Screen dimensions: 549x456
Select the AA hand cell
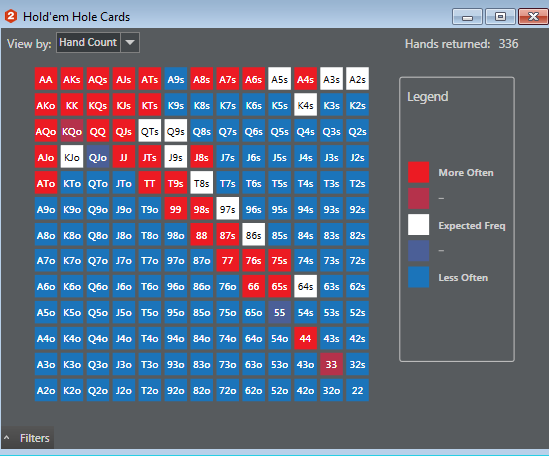point(46,79)
